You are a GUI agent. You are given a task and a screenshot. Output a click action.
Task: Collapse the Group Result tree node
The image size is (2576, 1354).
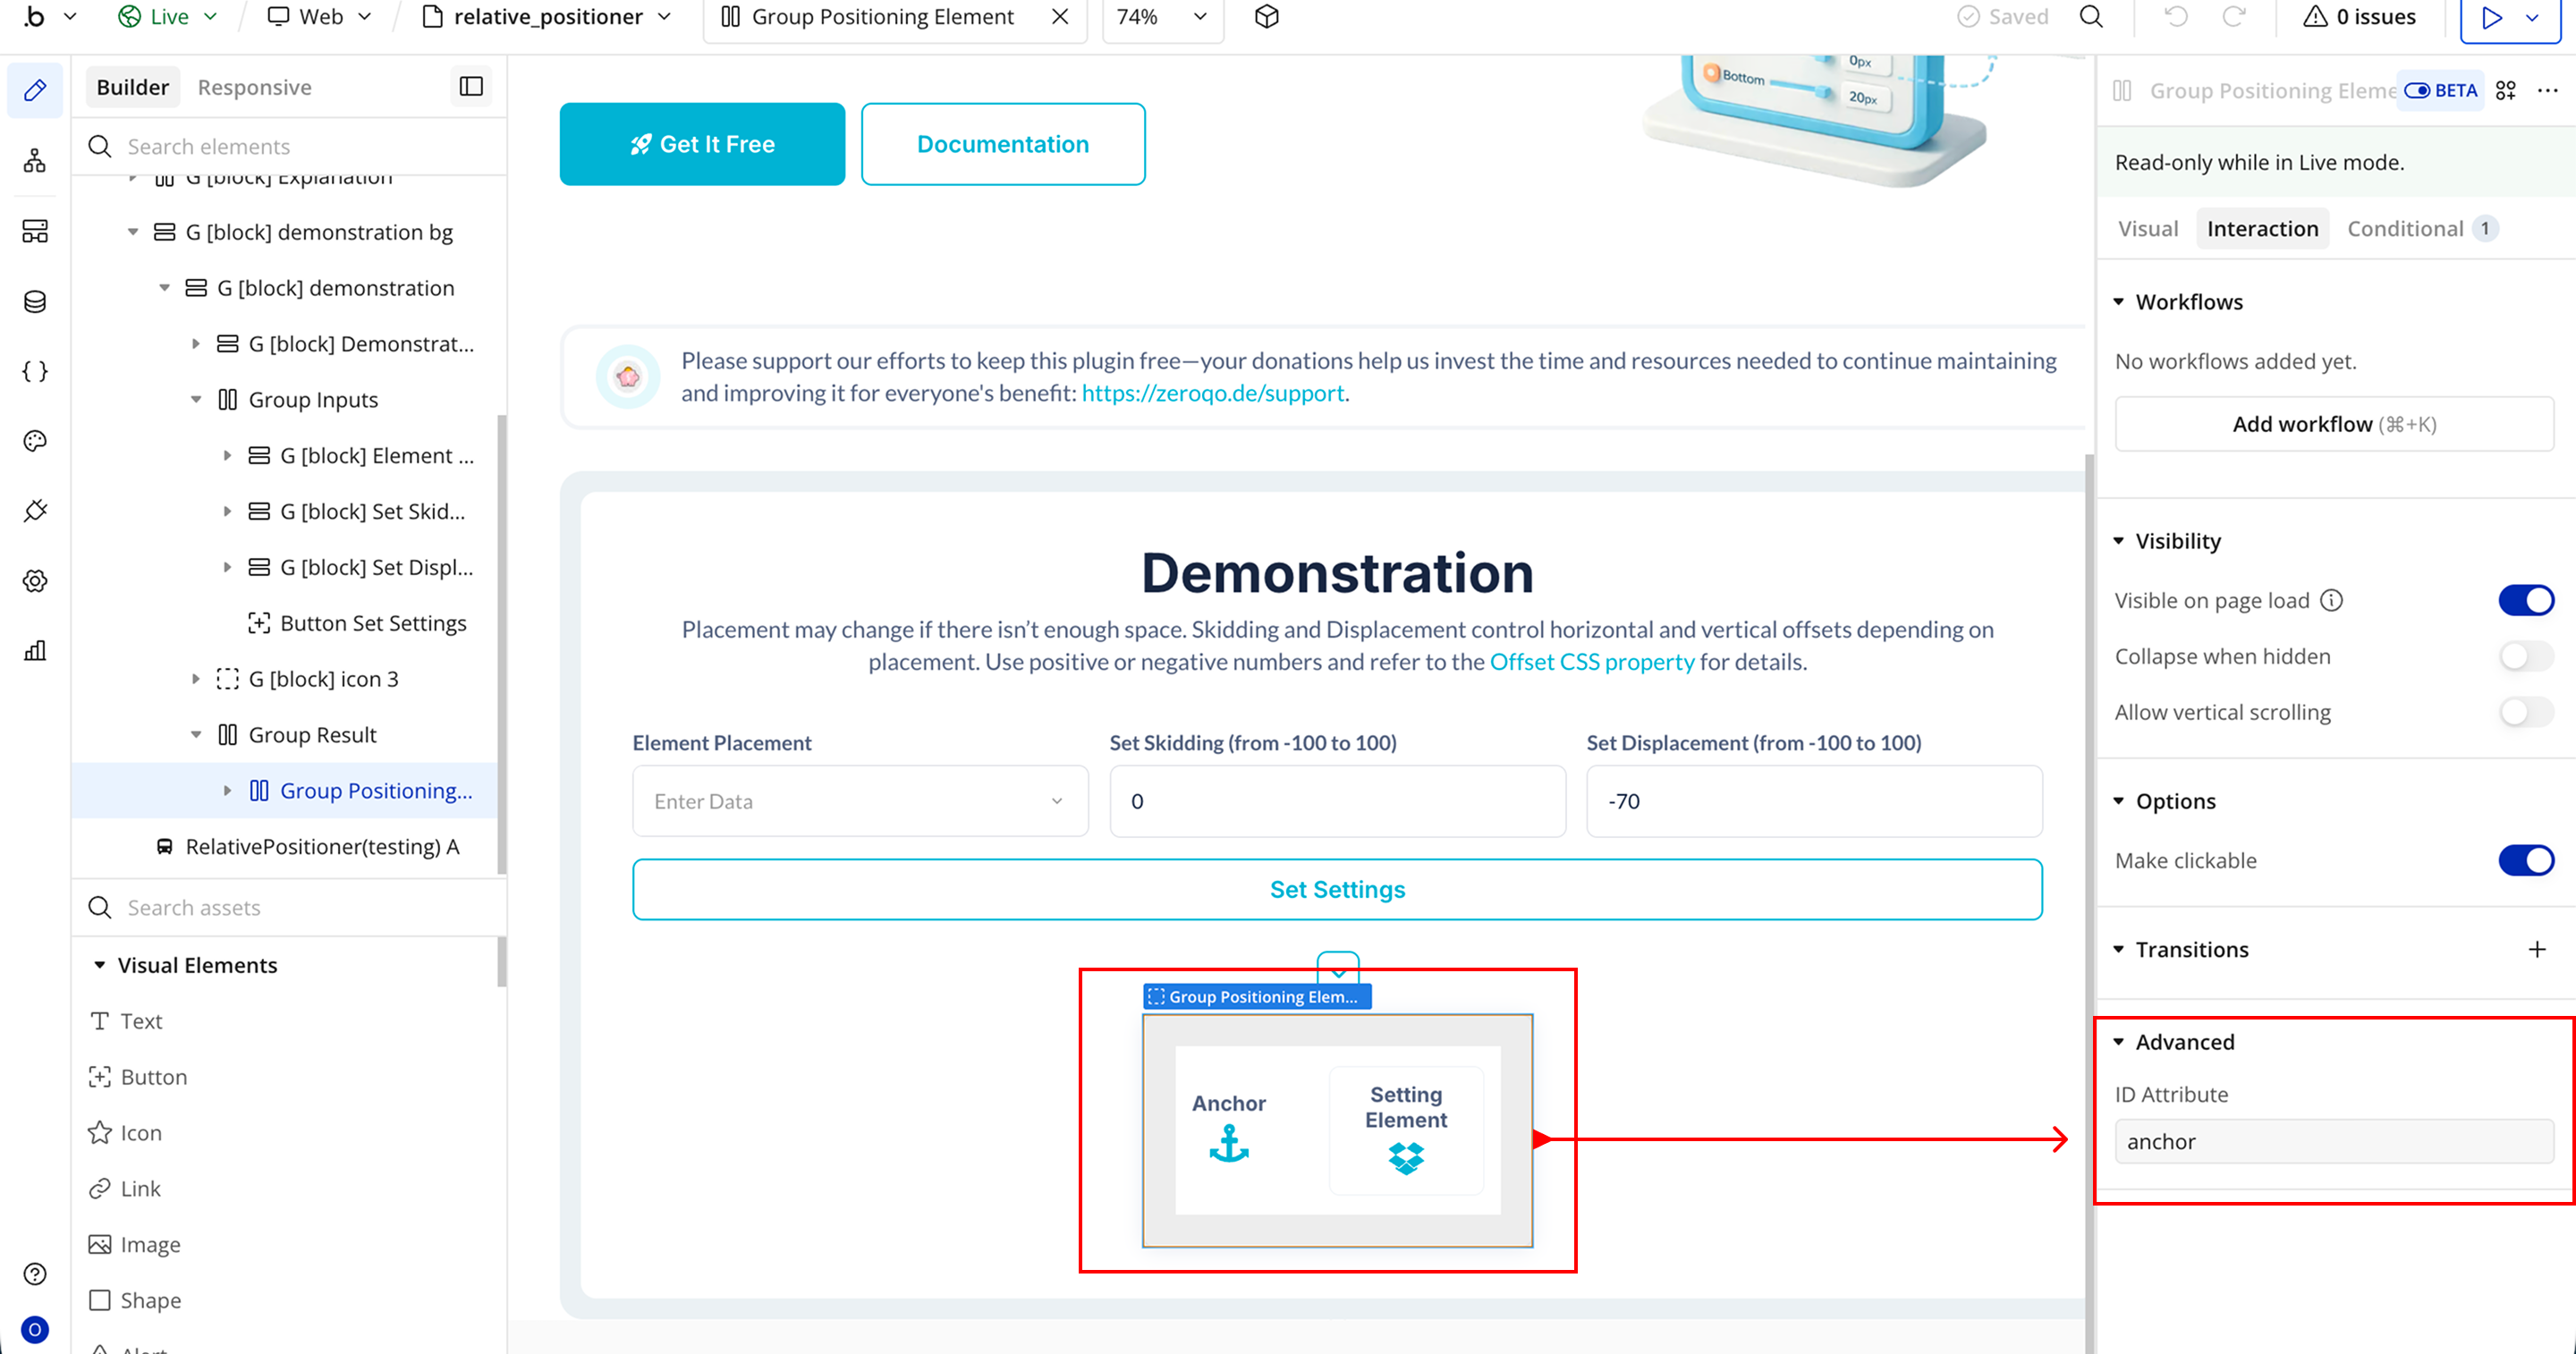click(x=196, y=735)
